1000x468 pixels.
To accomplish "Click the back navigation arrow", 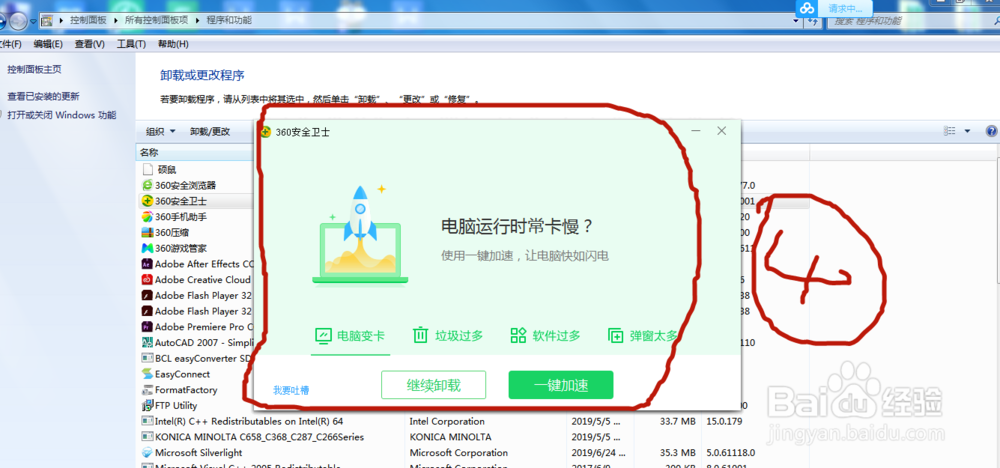I will pyautogui.click(x=3, y=21).
